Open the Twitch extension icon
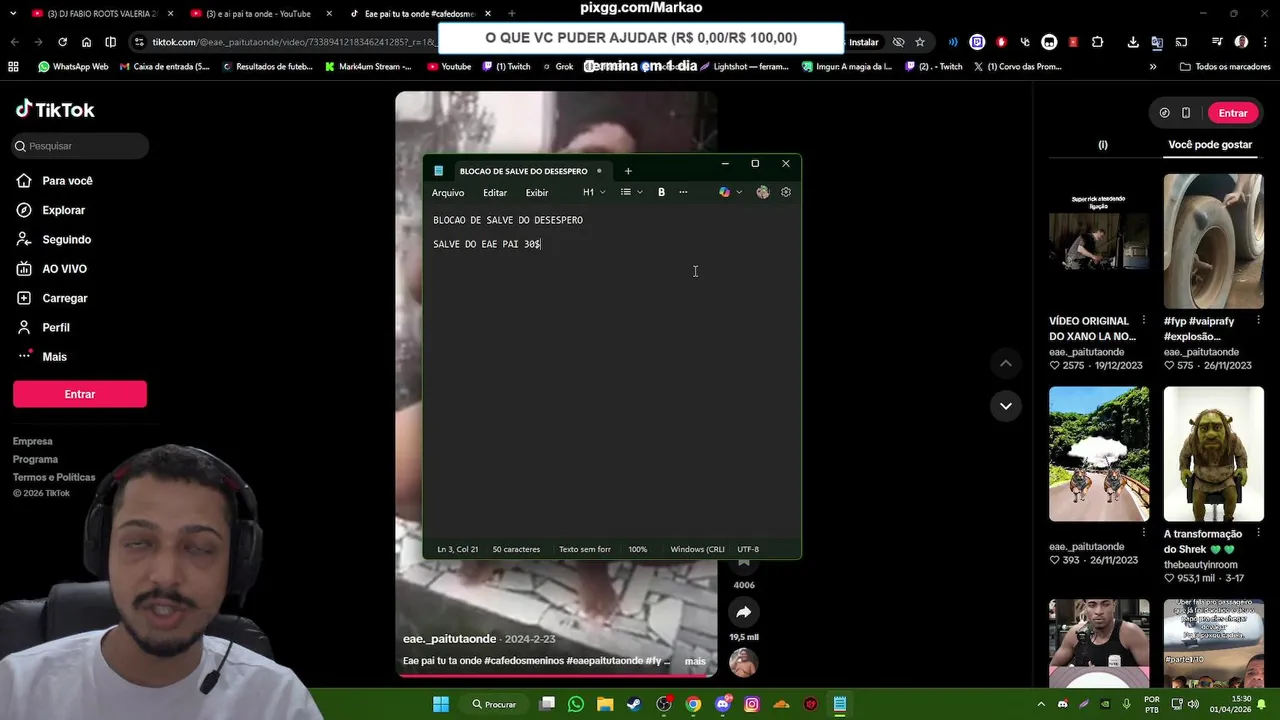This screenshot has width=1280, height=720. tap(977, 42)
